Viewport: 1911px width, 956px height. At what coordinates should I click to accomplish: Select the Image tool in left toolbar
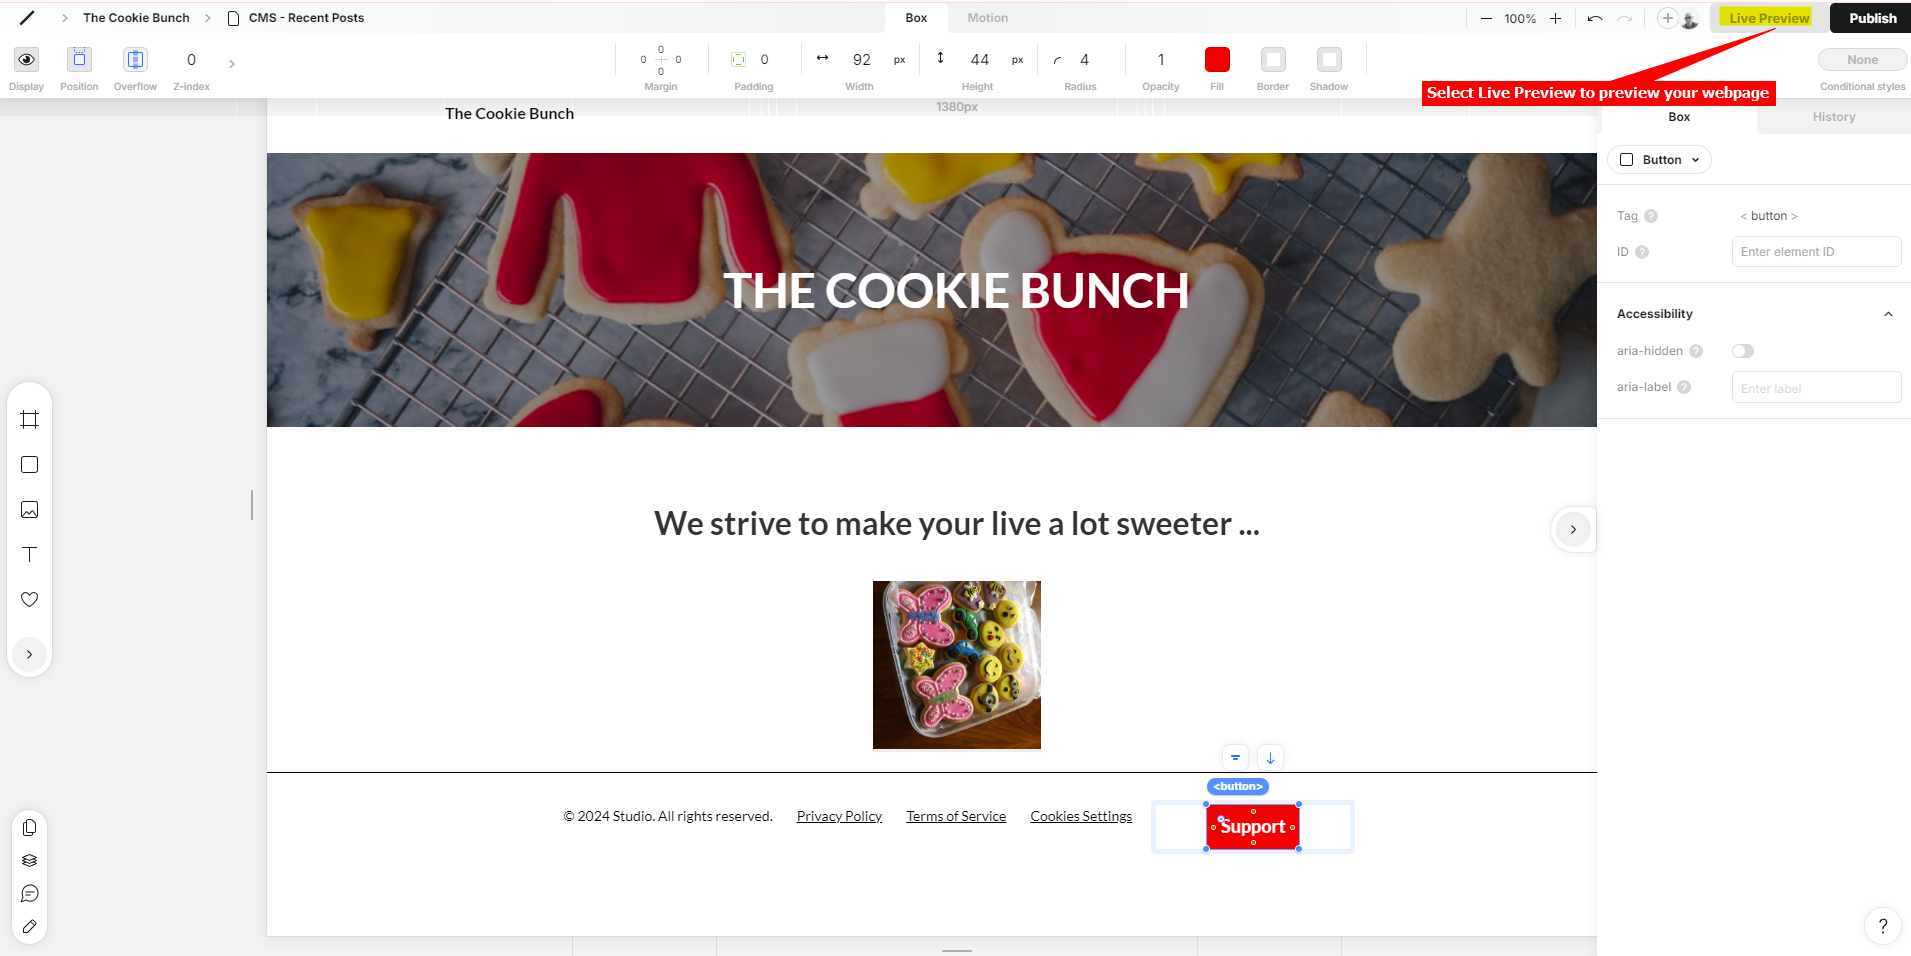pyautogui.click(x=30, y=510)
